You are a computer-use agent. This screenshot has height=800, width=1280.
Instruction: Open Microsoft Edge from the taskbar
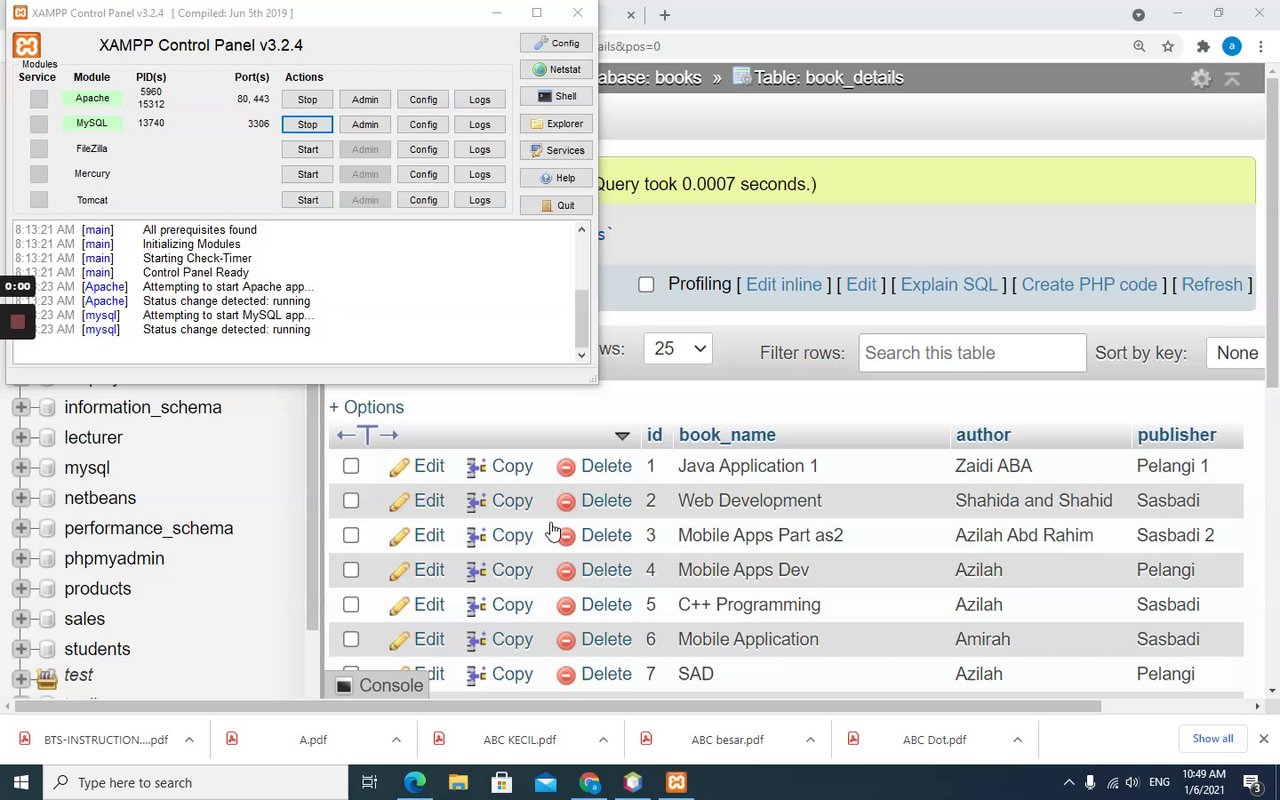[x=414, y=782]
